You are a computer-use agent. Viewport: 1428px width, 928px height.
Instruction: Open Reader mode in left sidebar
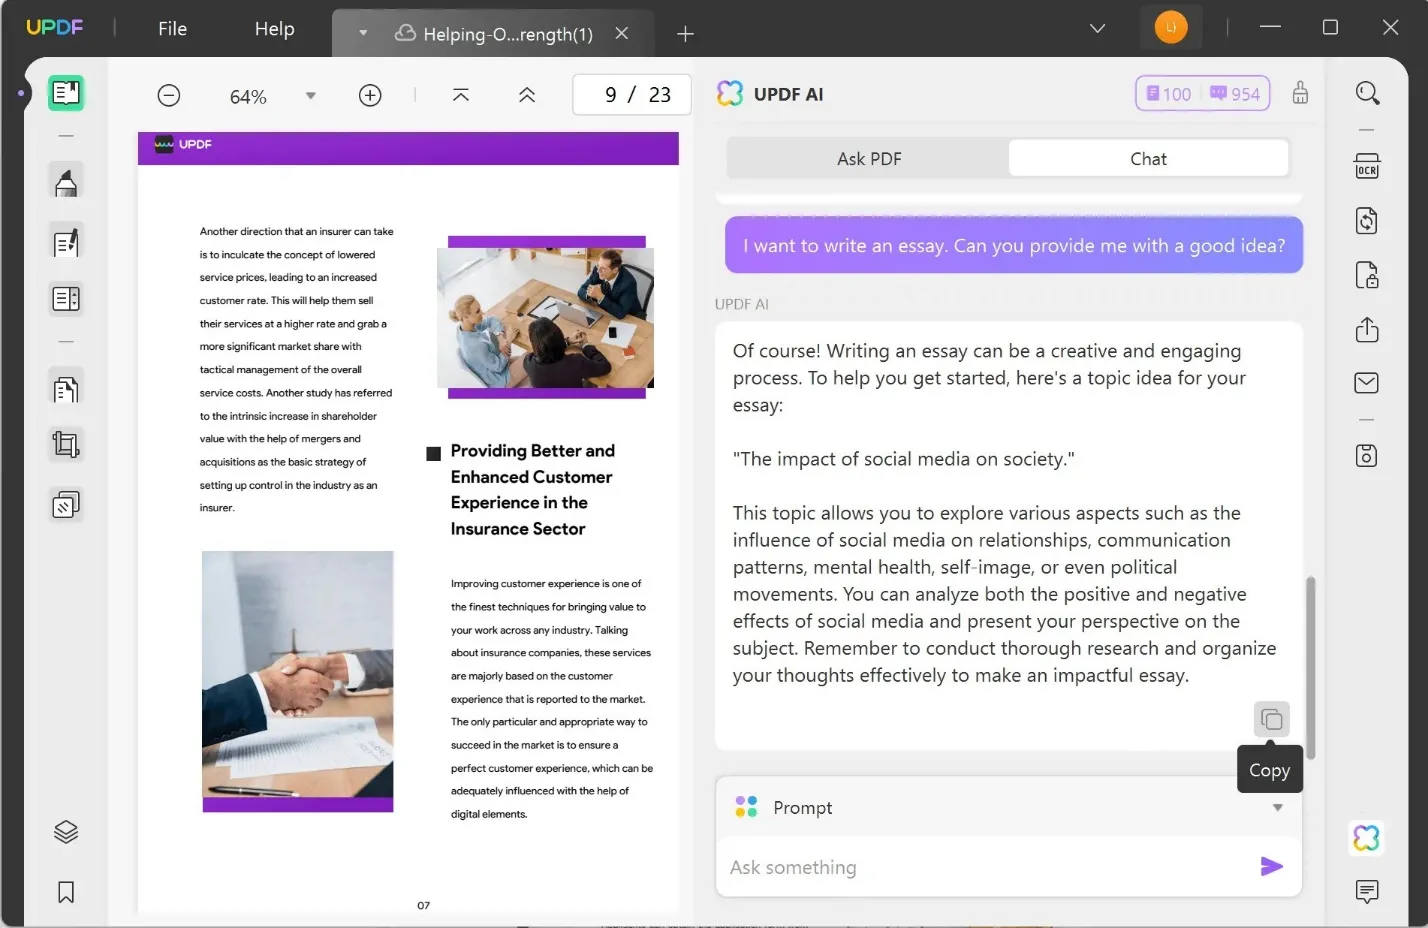coord(66,93)
